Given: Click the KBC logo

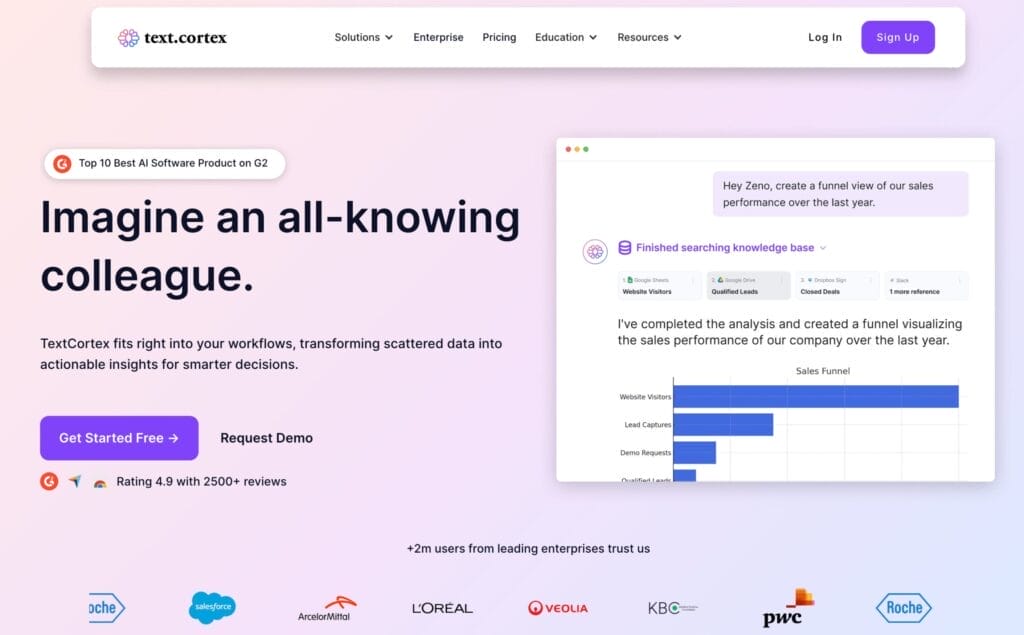Looking at the screenshot, I should point(673,608).
